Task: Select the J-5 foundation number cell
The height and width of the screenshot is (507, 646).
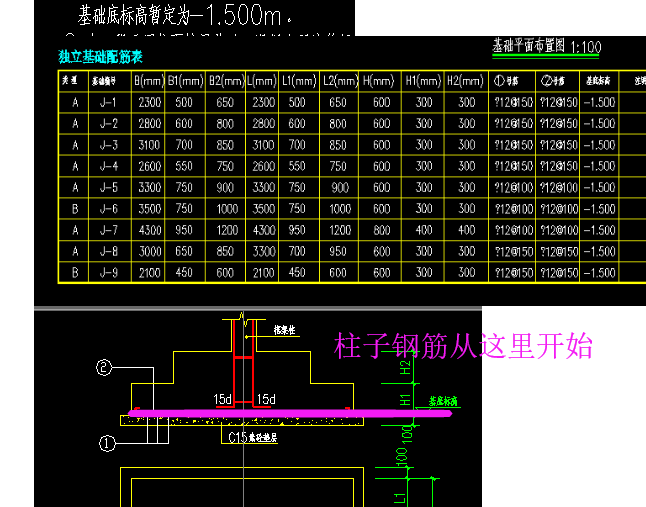Action: pyautogui.click(x=108, y=188)
